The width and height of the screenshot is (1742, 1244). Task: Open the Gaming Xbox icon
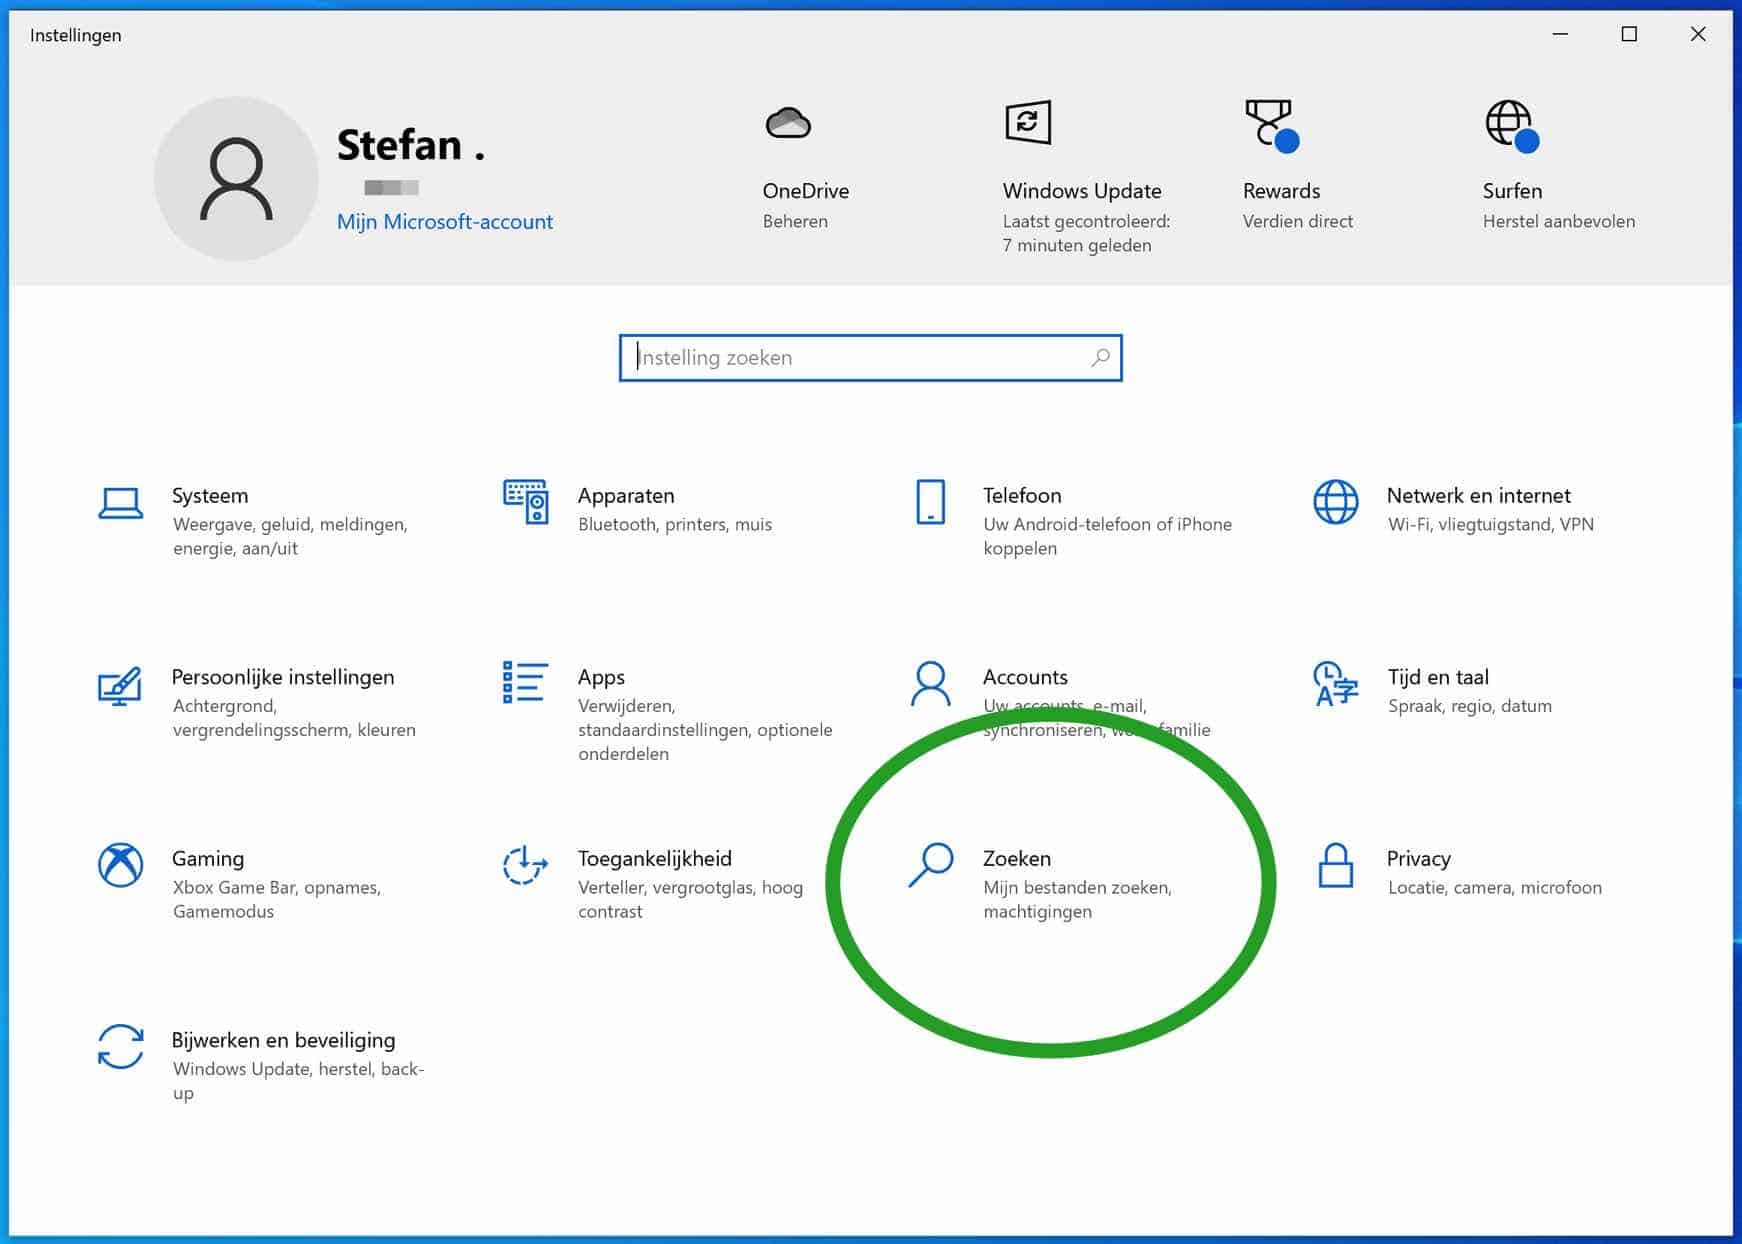tap(120, 865)
